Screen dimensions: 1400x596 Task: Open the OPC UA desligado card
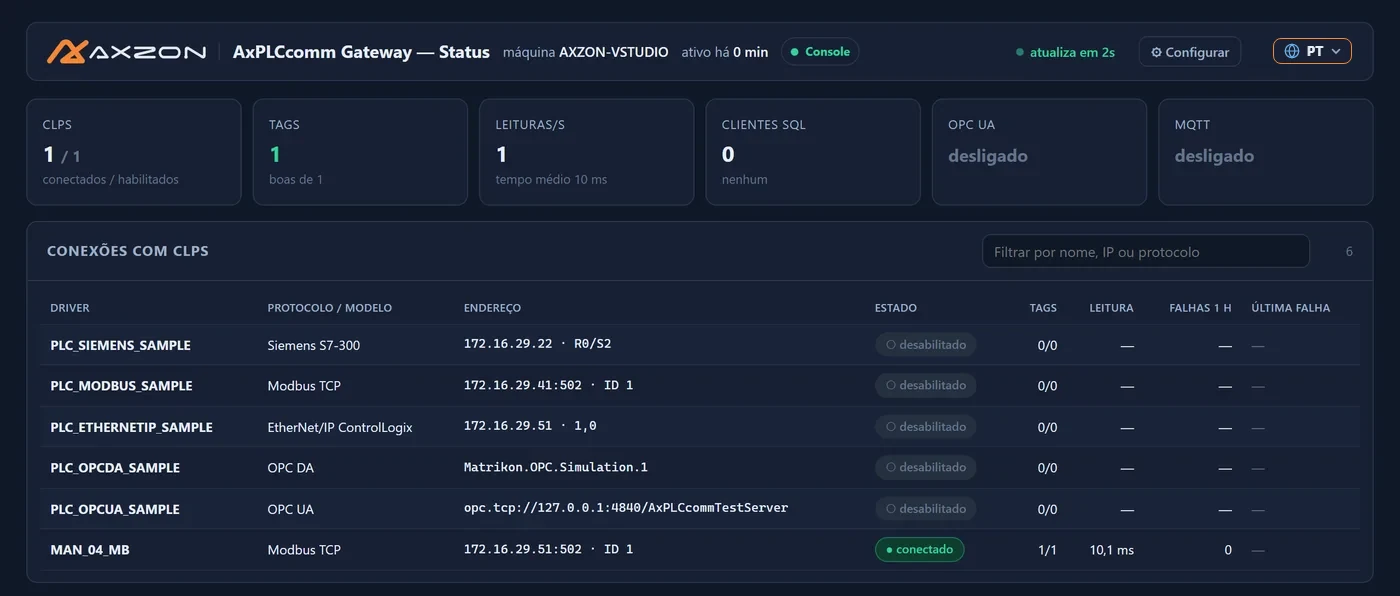(1040, 152)
